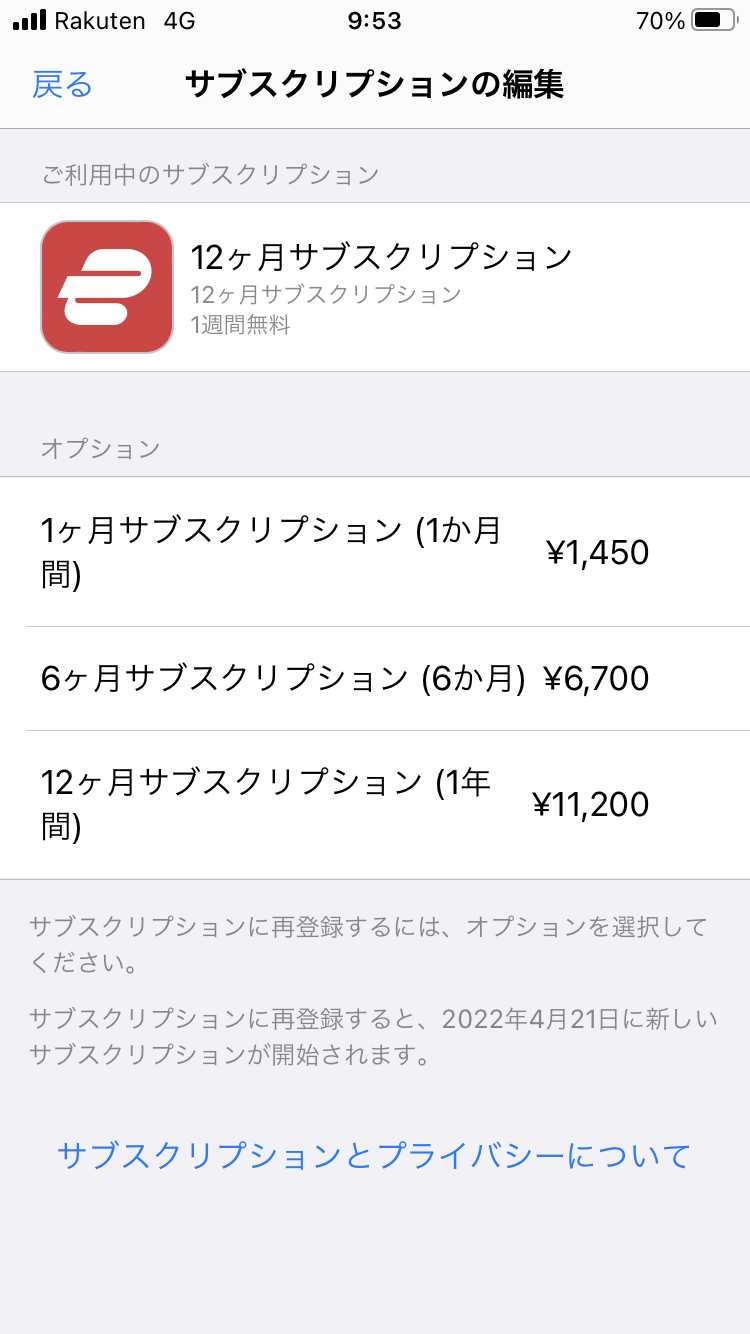Choose the 12ヶ月サブスクリプション (1年間) option
750x1334 pixels.
point(265,805)
